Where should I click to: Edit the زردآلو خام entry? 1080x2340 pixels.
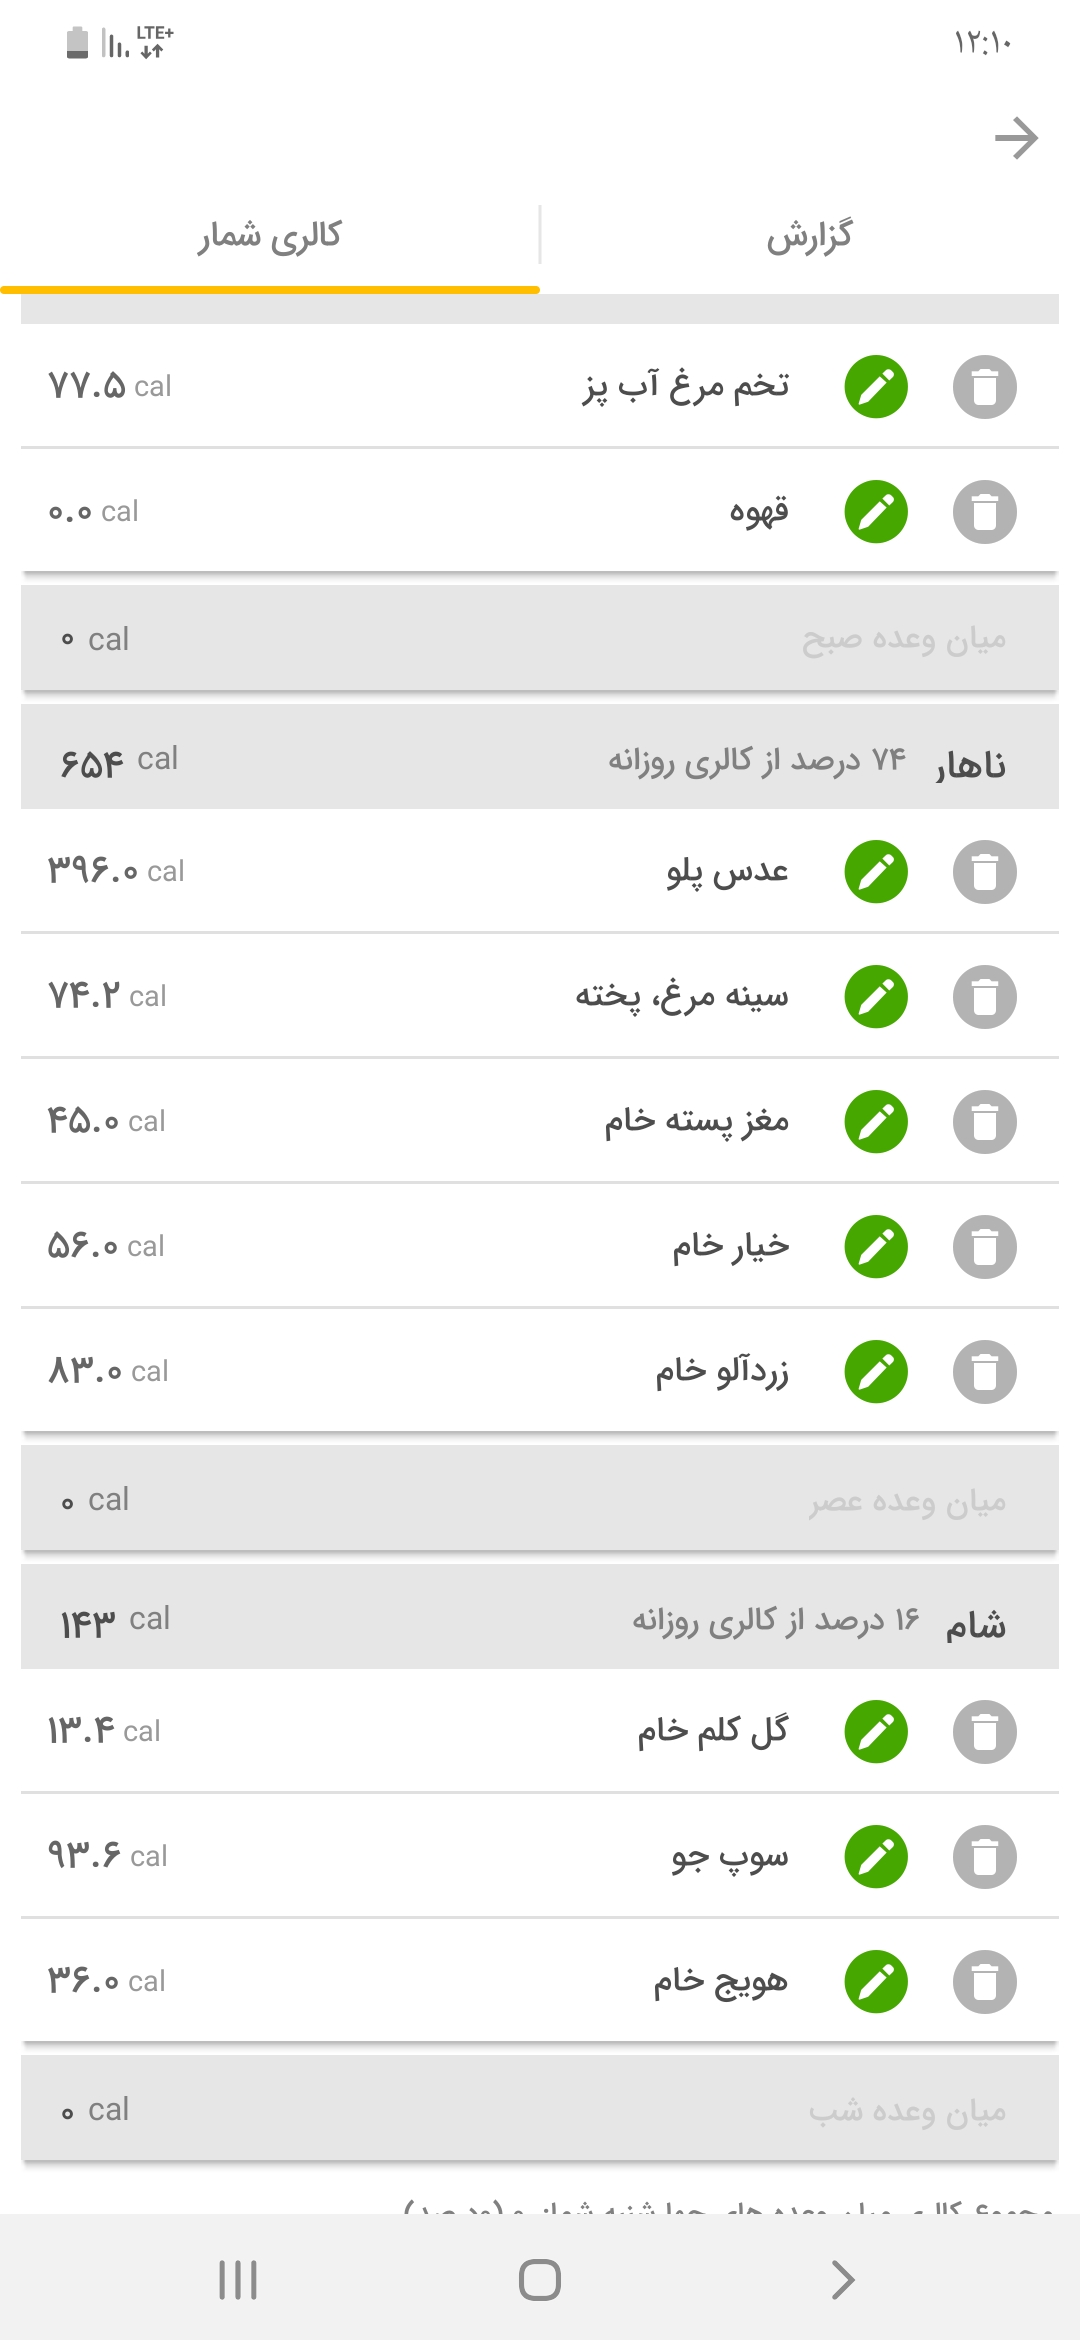(876, 1372)
